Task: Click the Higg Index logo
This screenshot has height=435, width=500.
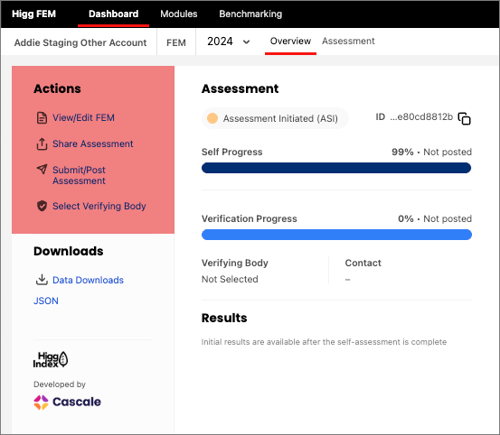Action: (x=50, y=359)
